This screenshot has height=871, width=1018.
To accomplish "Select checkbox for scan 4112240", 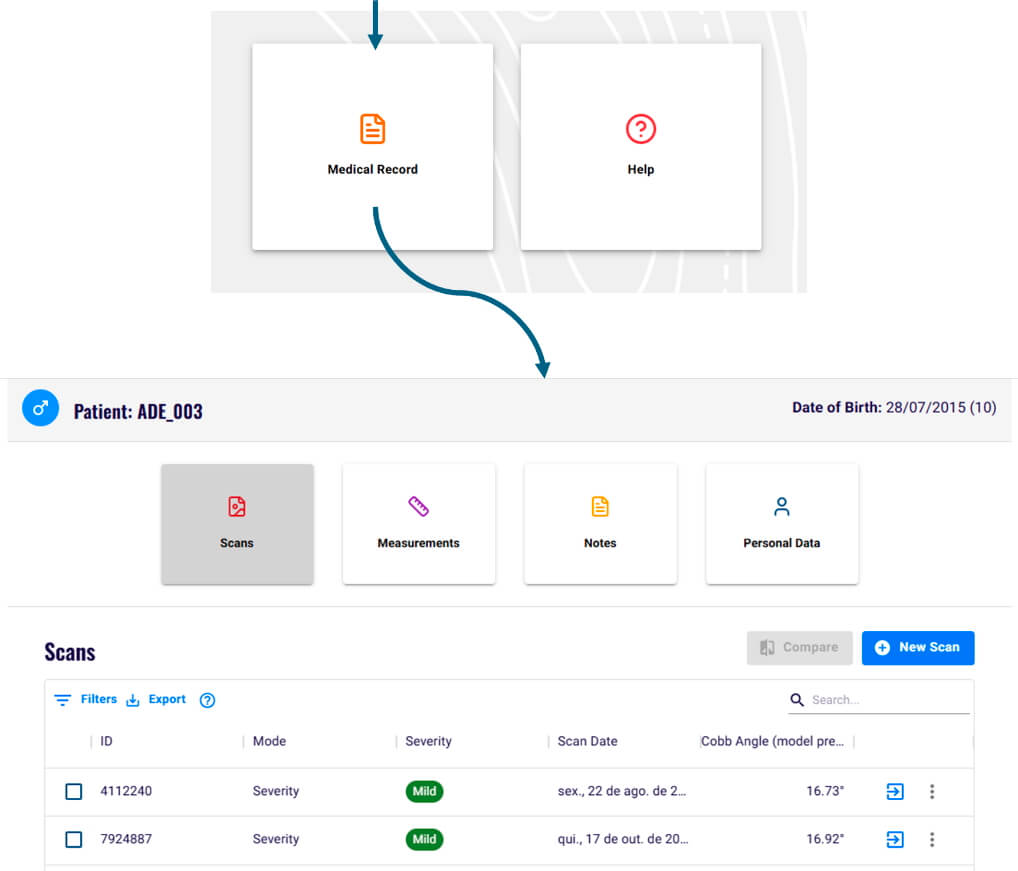I will point(73,791).
